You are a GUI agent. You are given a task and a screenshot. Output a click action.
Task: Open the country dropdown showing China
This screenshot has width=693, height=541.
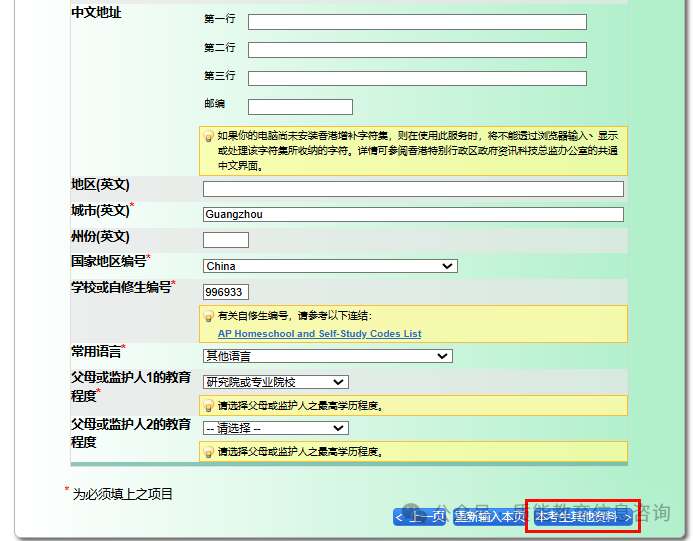point(330,266)
